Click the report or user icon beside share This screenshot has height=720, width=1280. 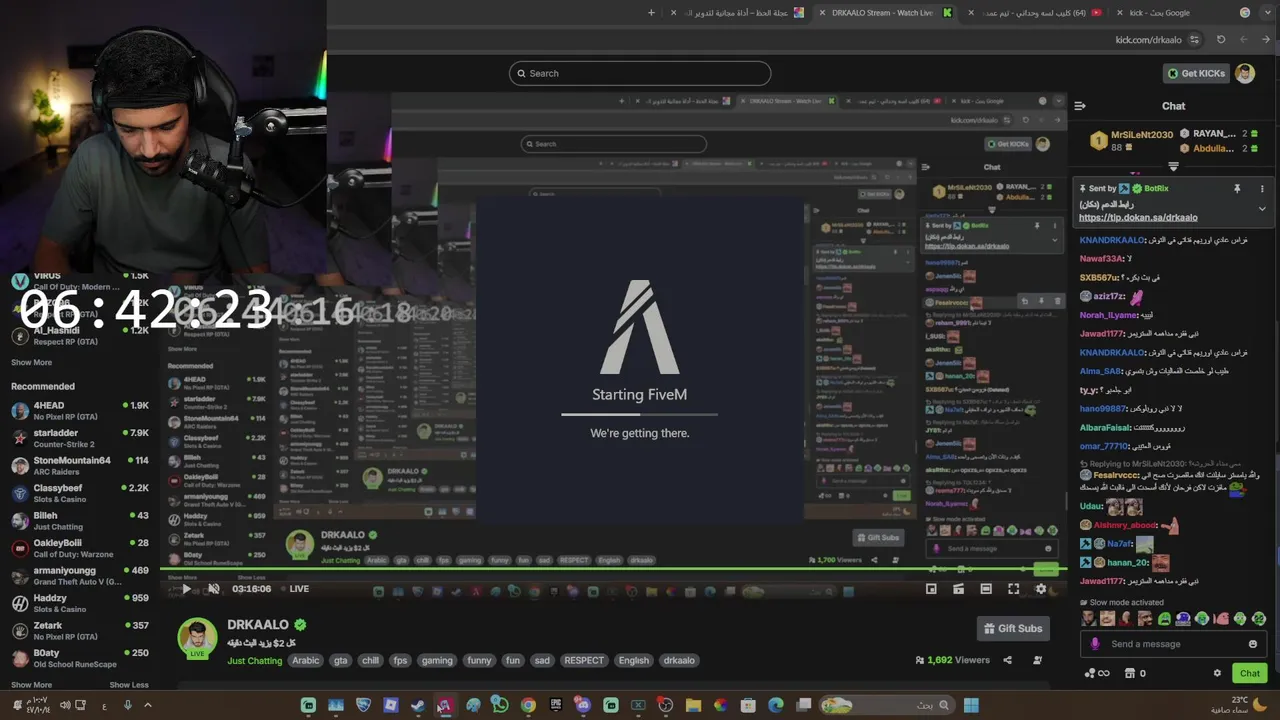click(1037, 660)
